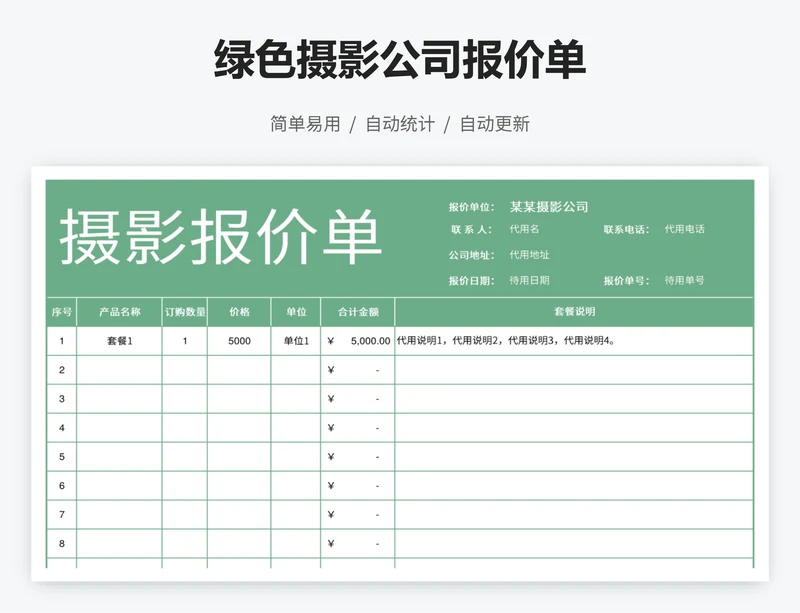
Task: Click the quote sheet preview thumbnail
Action: [x=400, y=374]
